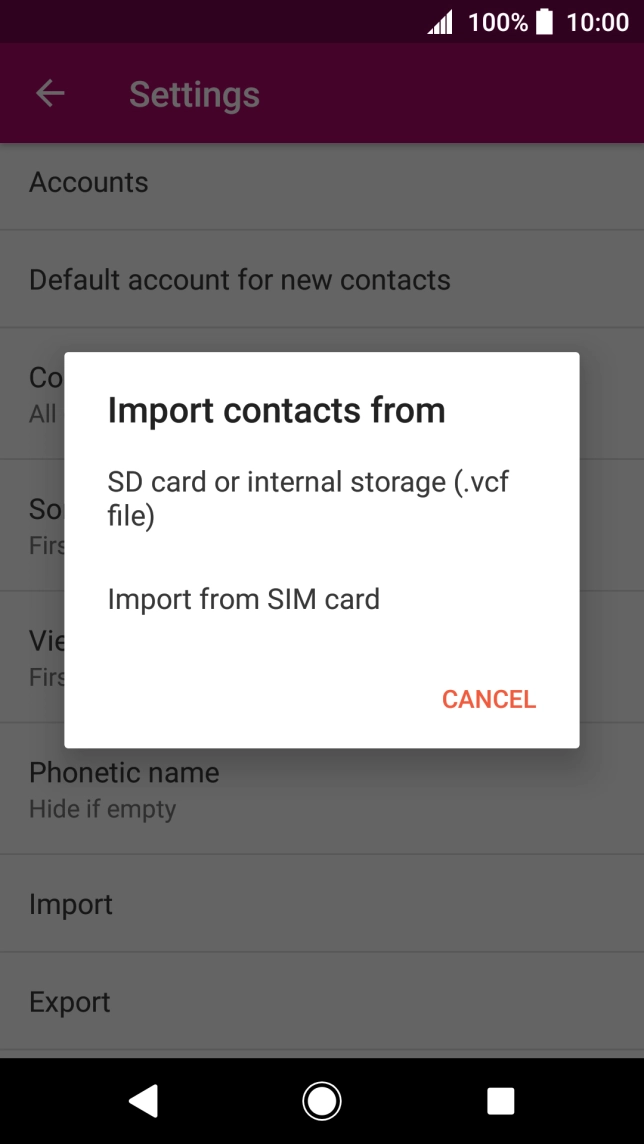Open the Export option in settings list

(70, 1001)
